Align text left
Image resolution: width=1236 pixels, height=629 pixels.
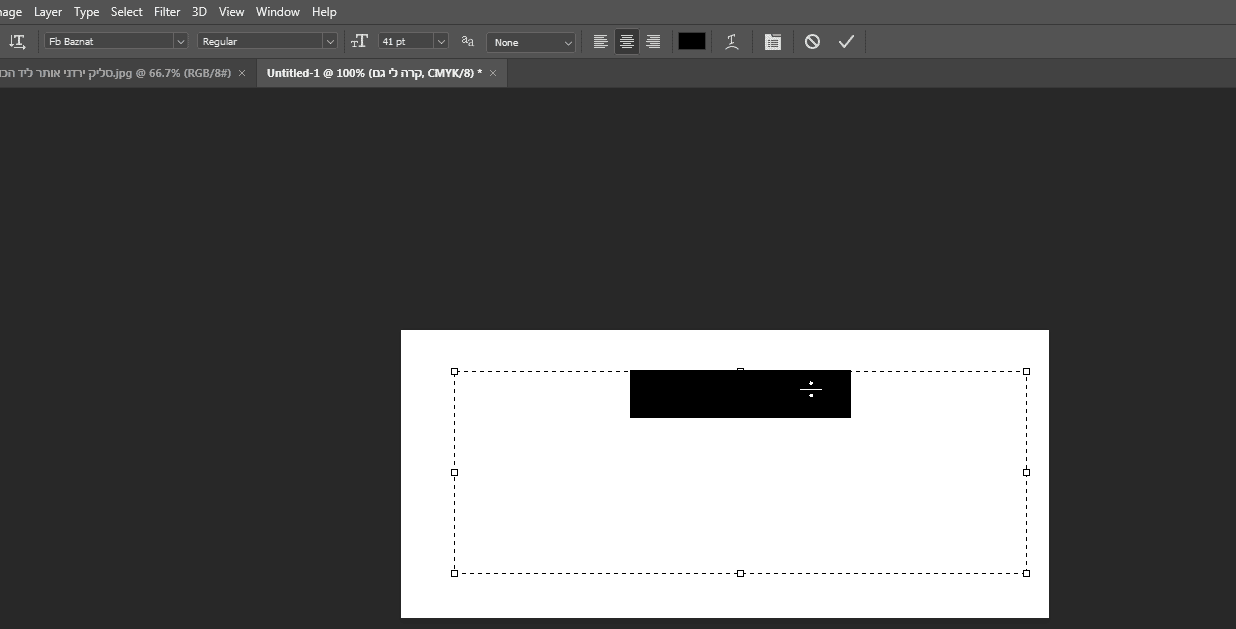[x=600, y=41]
